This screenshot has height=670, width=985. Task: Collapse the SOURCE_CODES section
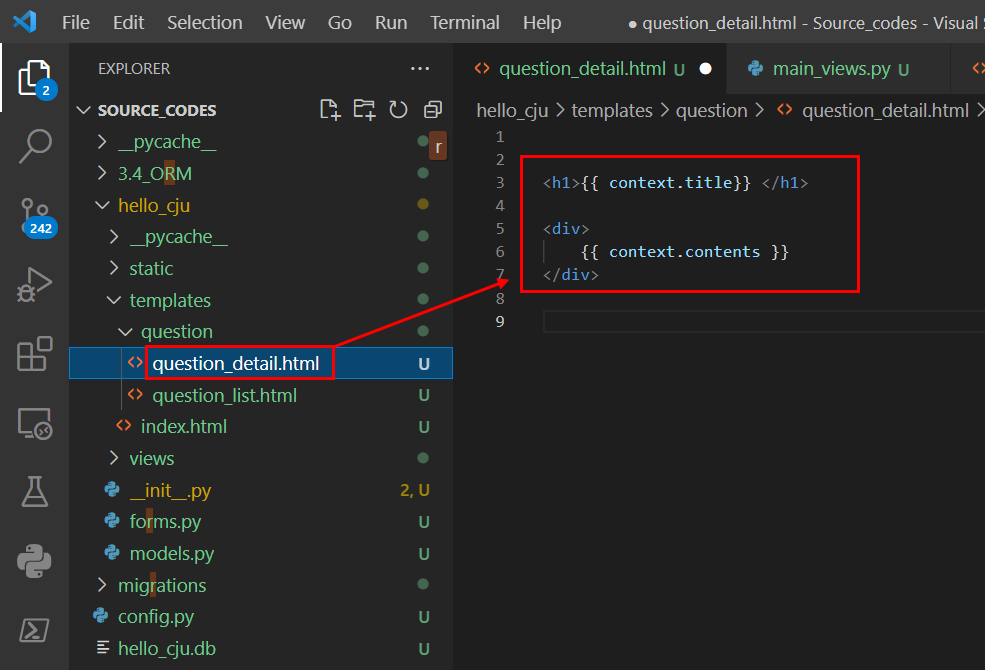click(x=84, y=110)
